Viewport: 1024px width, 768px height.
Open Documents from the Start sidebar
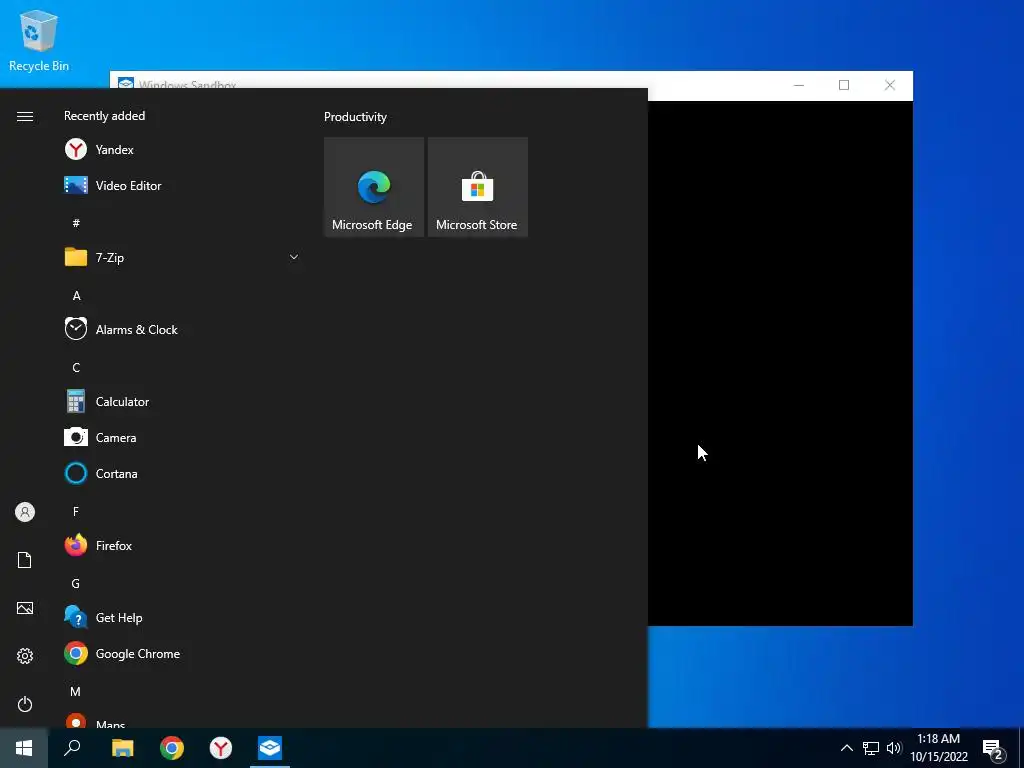[25, 560]
